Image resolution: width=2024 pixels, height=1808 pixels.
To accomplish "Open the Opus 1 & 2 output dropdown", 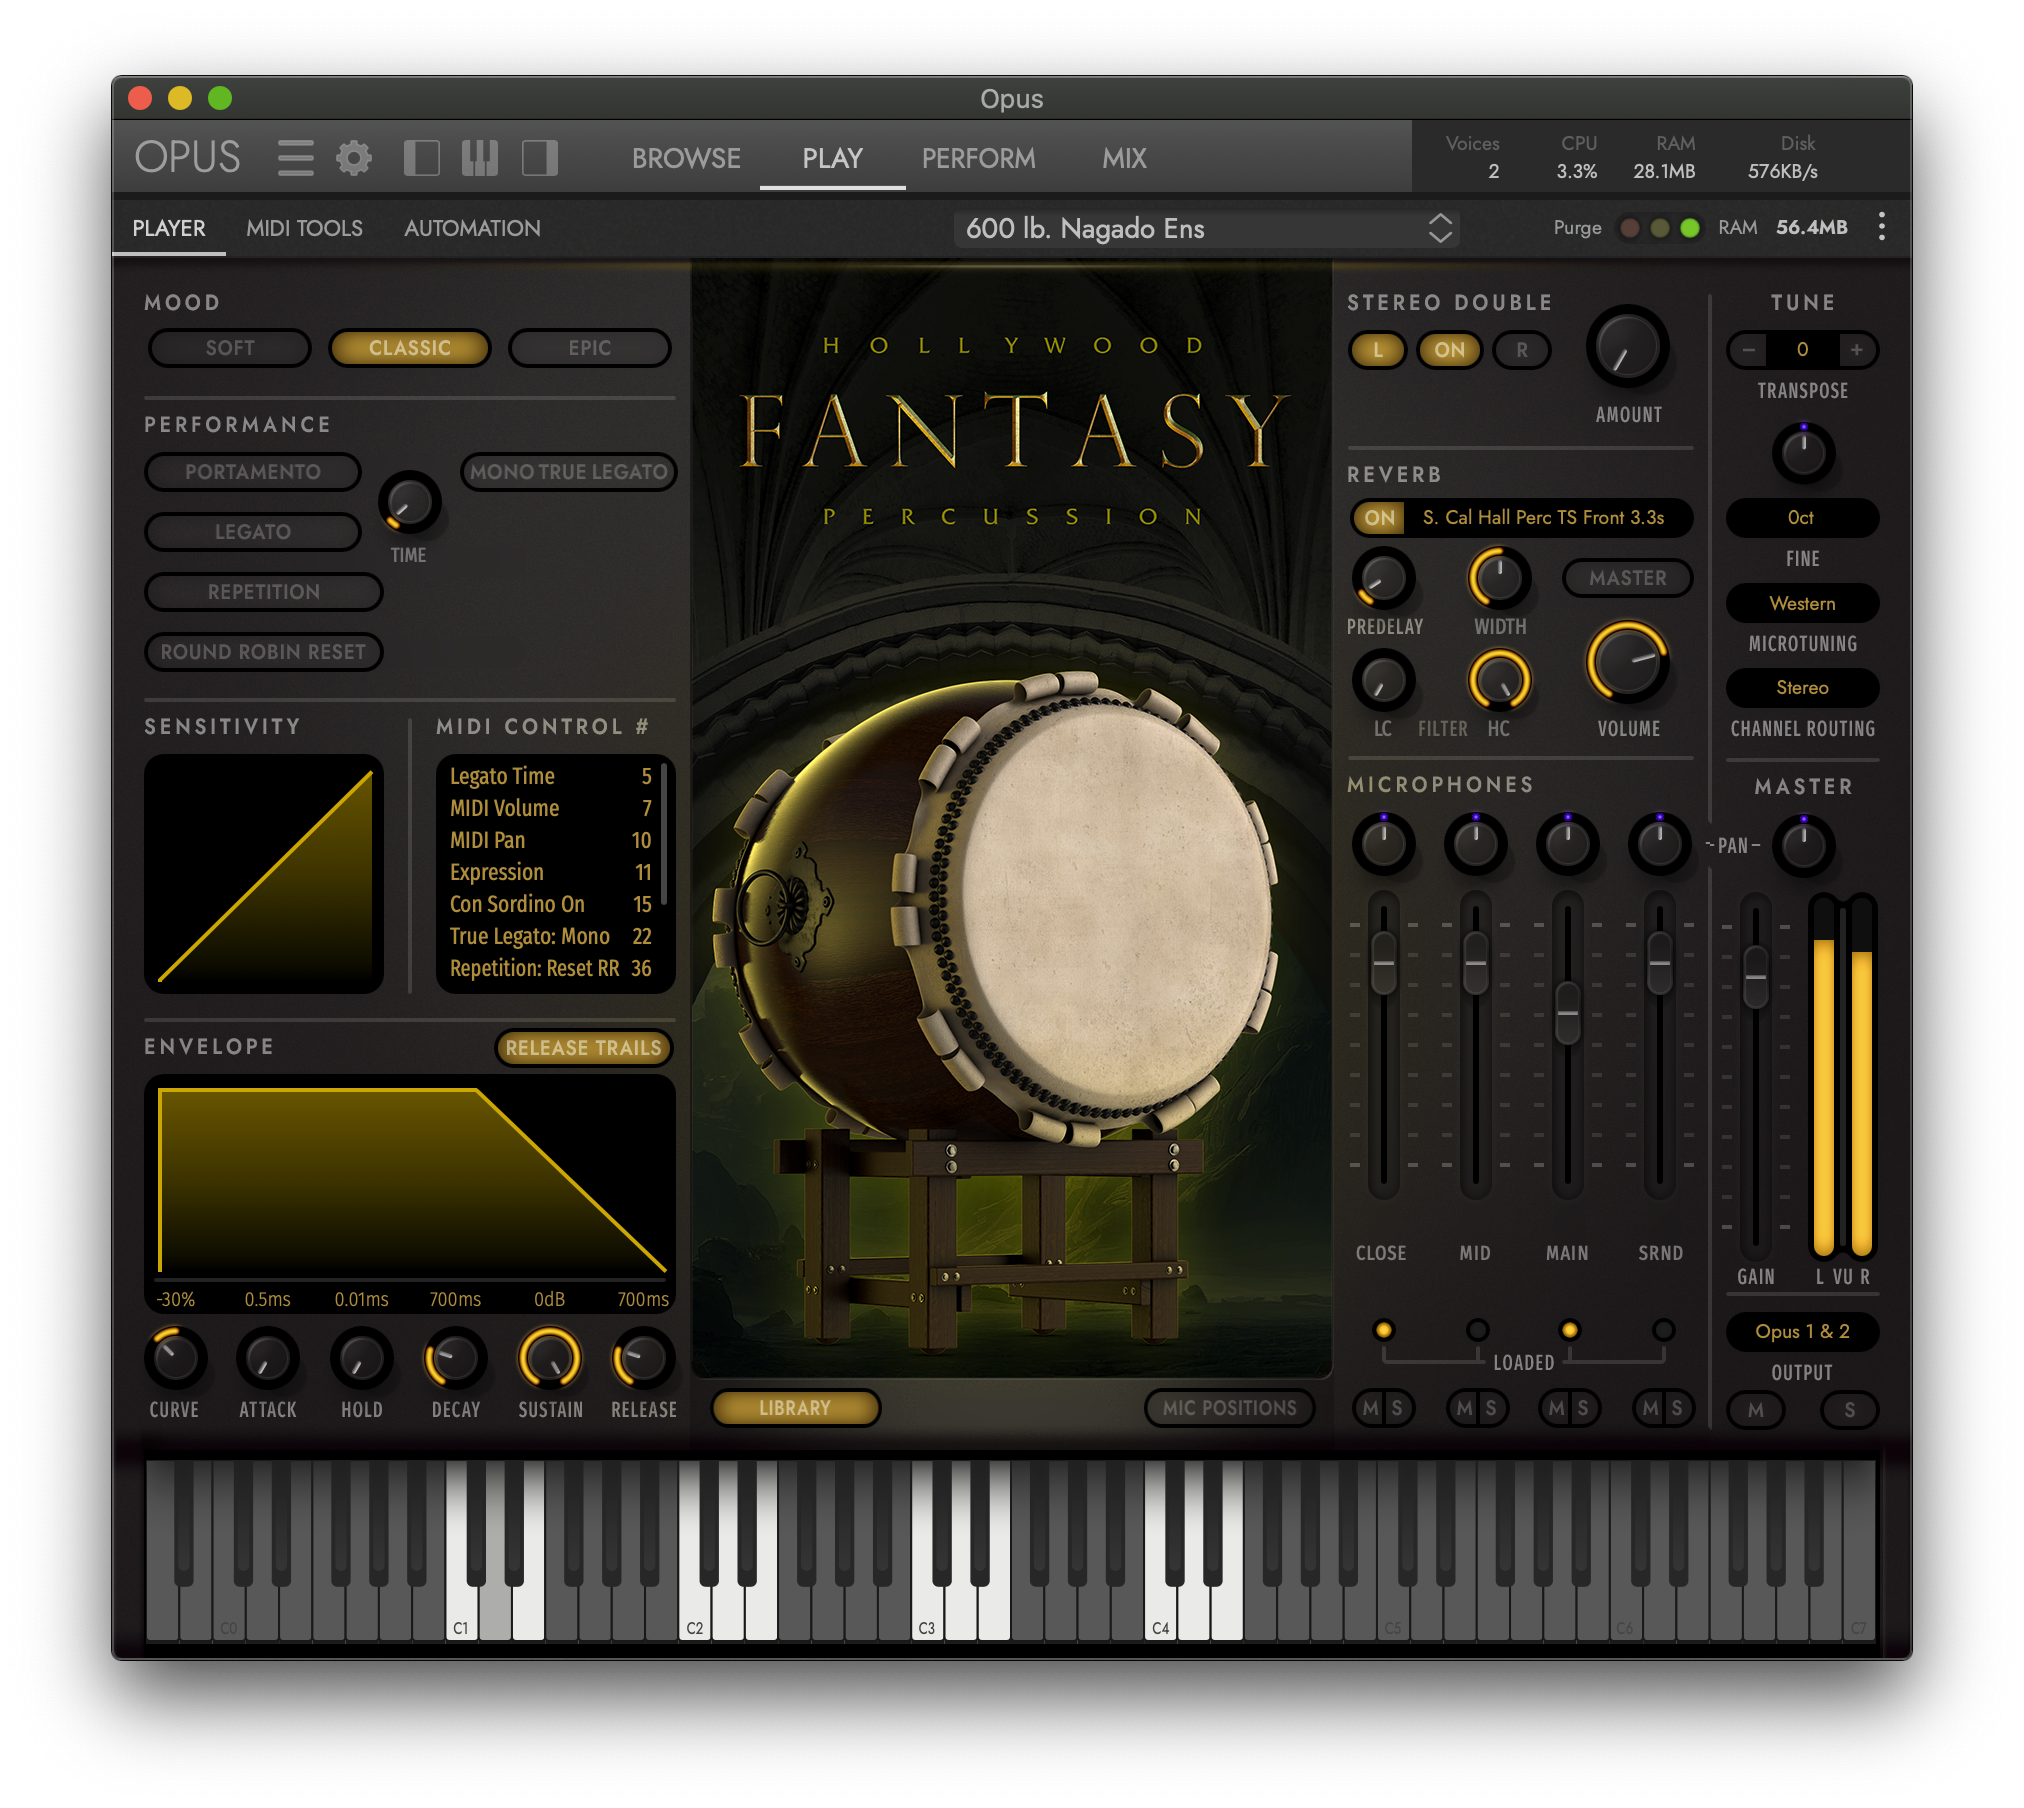I will 1801,1331.
